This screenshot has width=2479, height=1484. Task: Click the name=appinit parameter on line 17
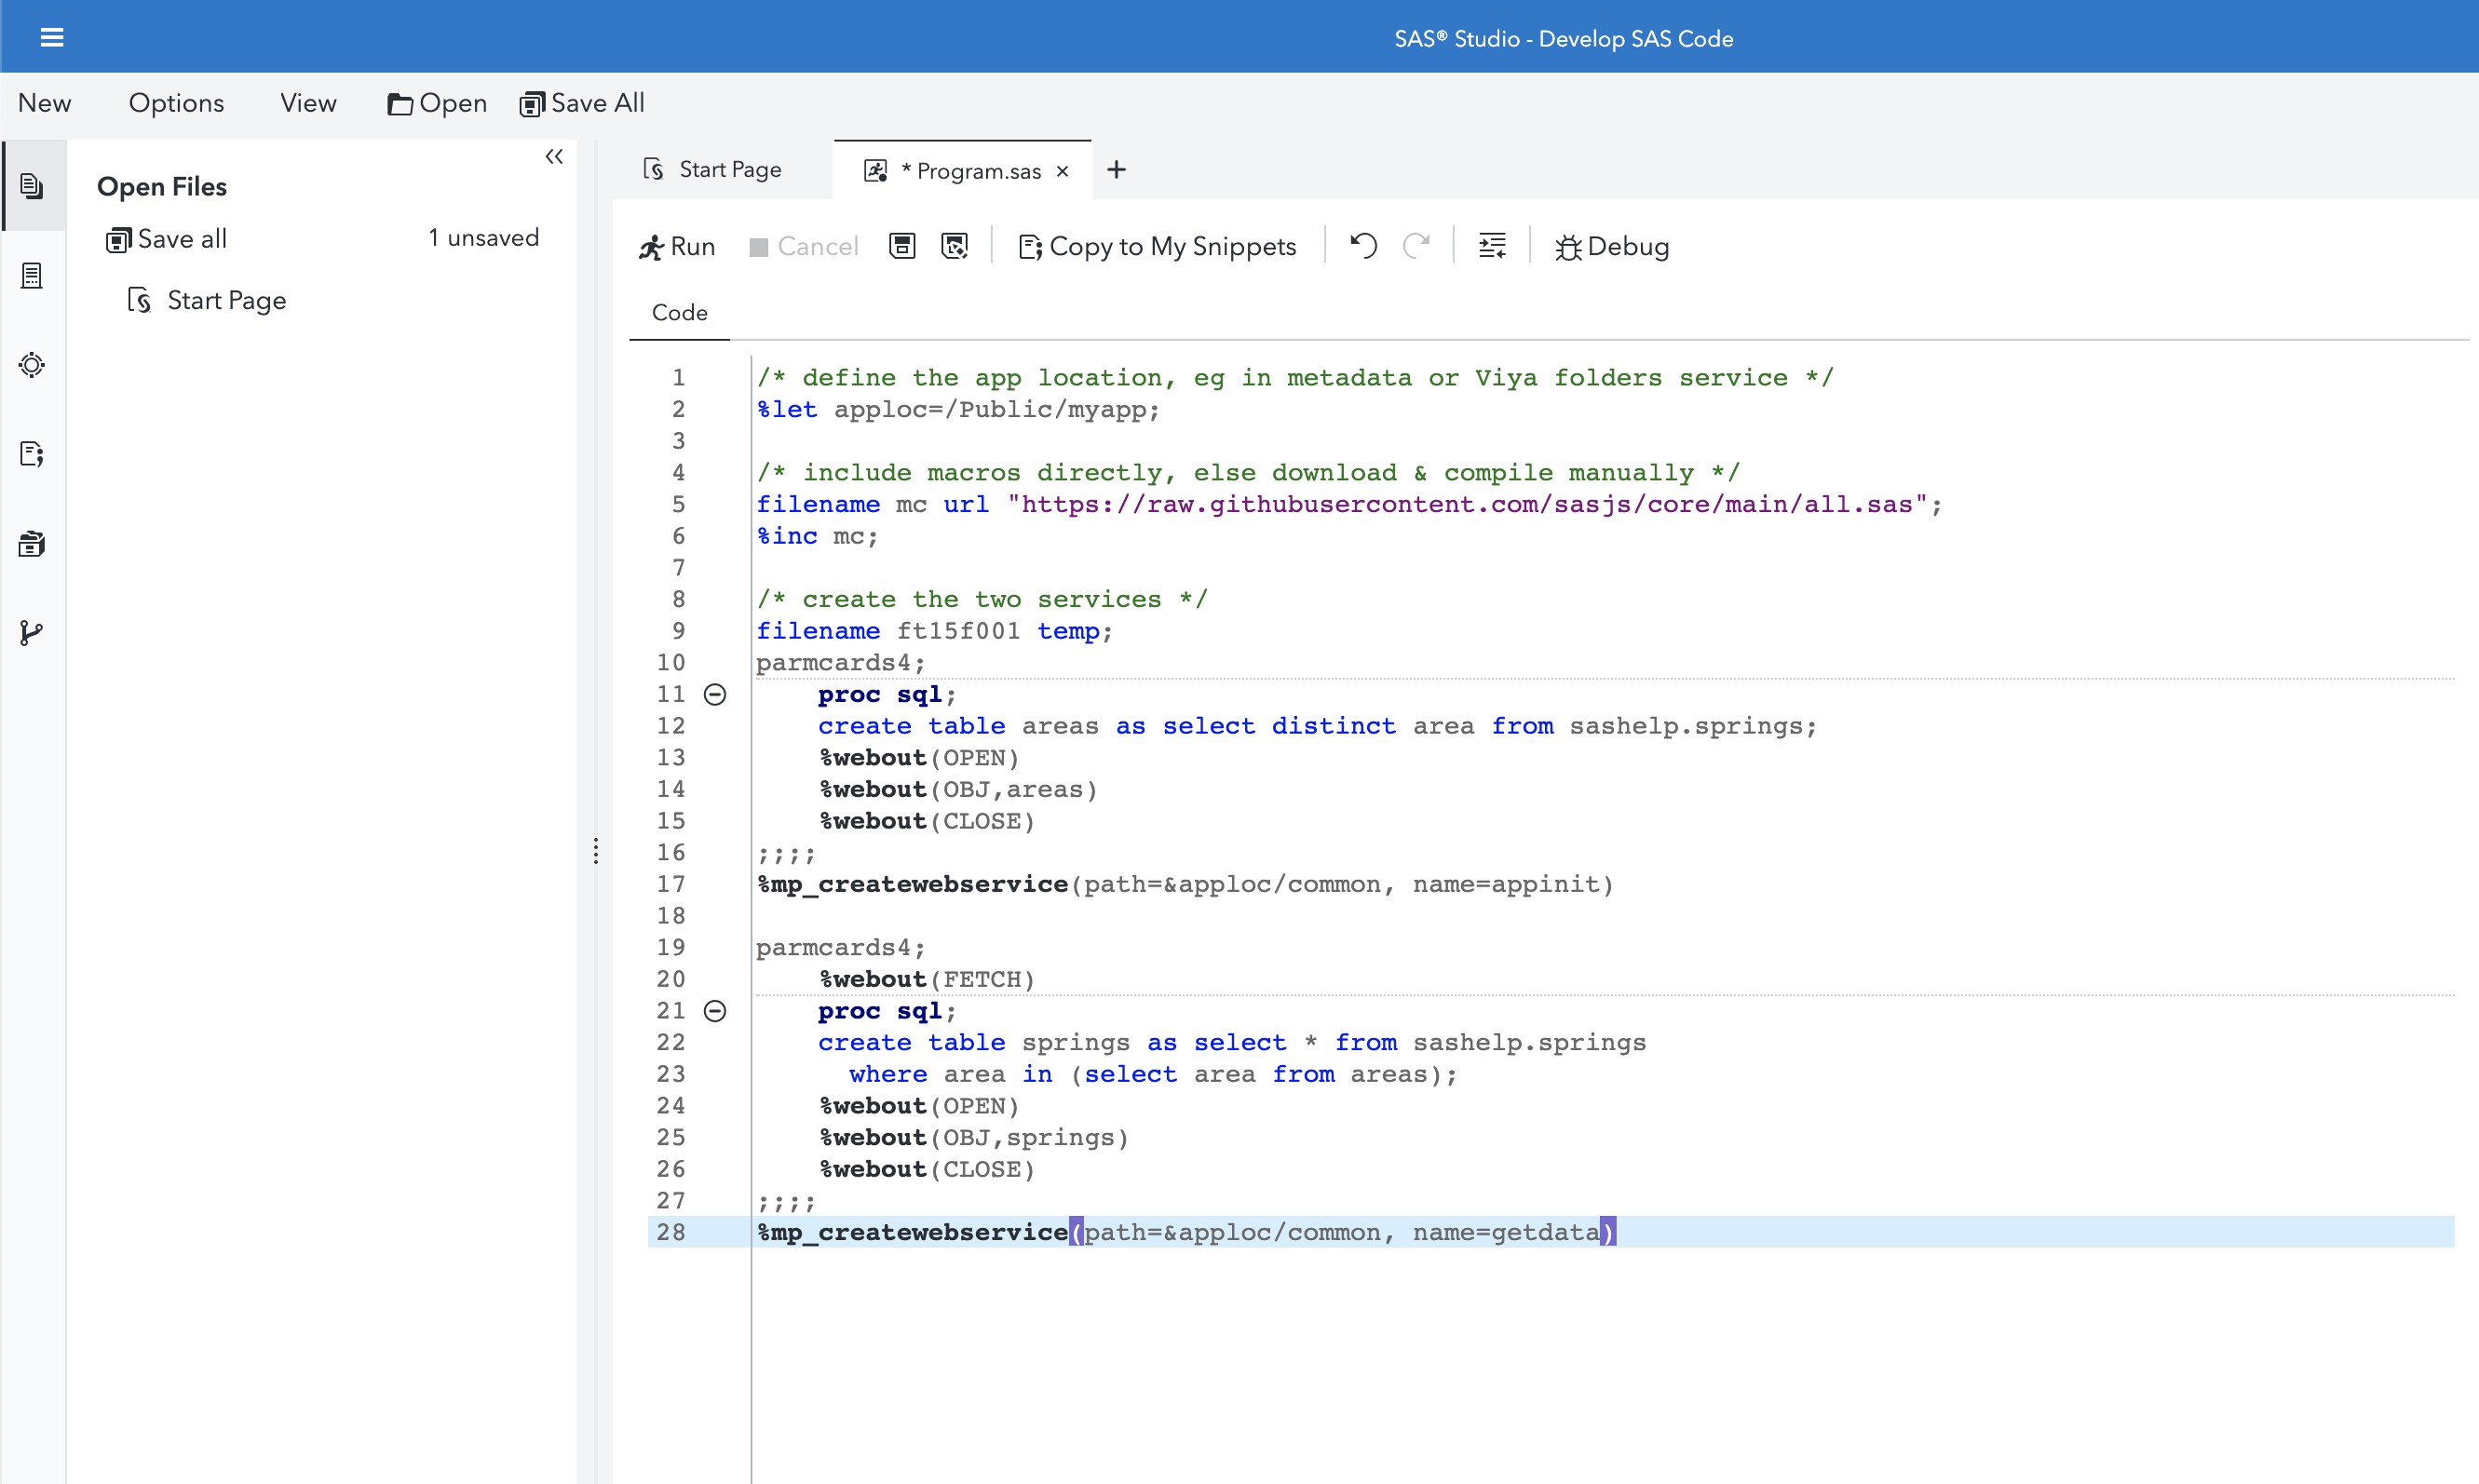pyautogui.click(x=1505, y=884)
